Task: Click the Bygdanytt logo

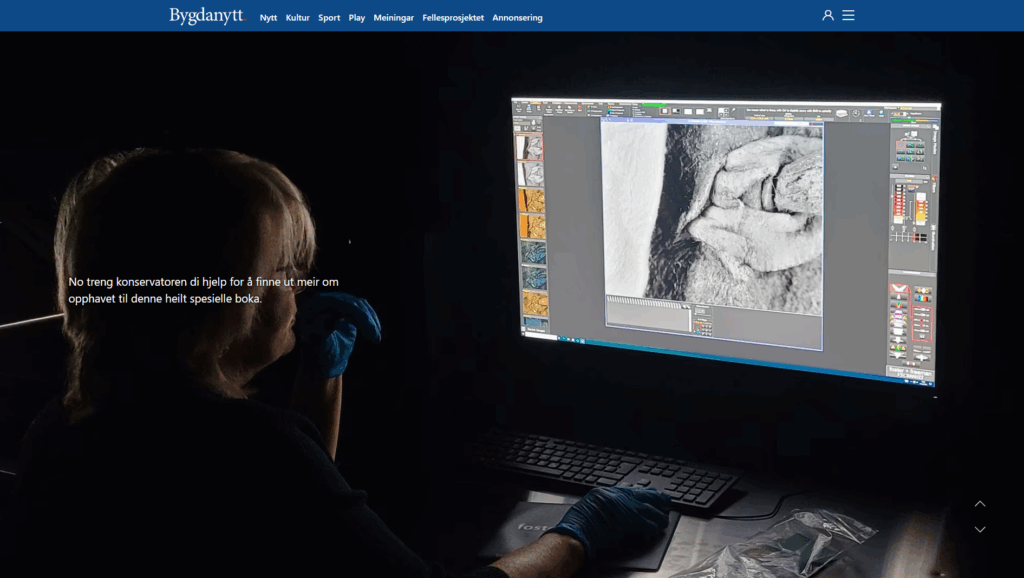Action: [x=206, y=16]
